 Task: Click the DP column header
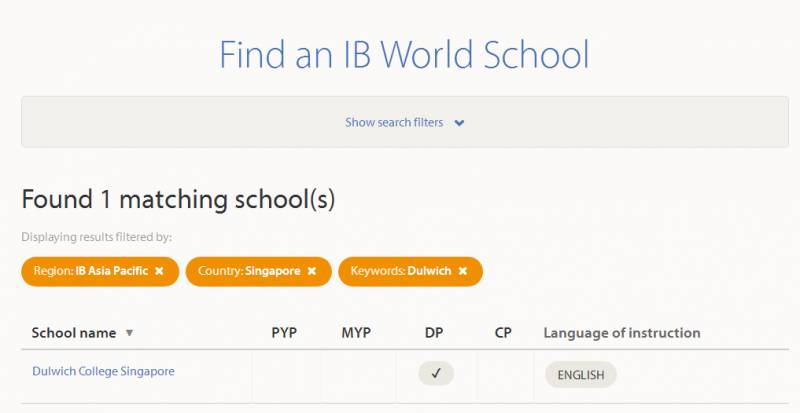pos(434,333)
